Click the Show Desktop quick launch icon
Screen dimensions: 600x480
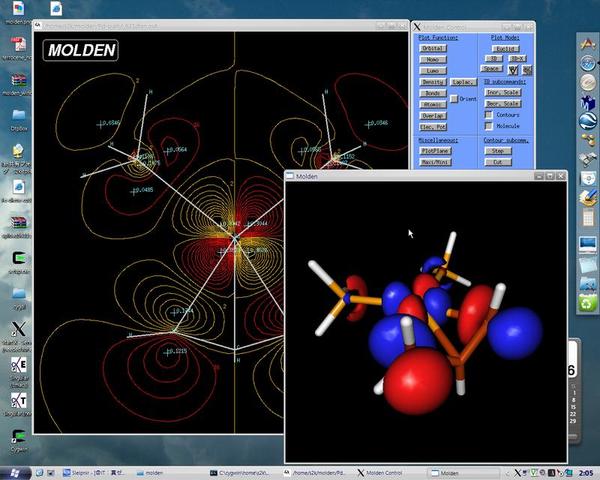click(x=51, y=473)
